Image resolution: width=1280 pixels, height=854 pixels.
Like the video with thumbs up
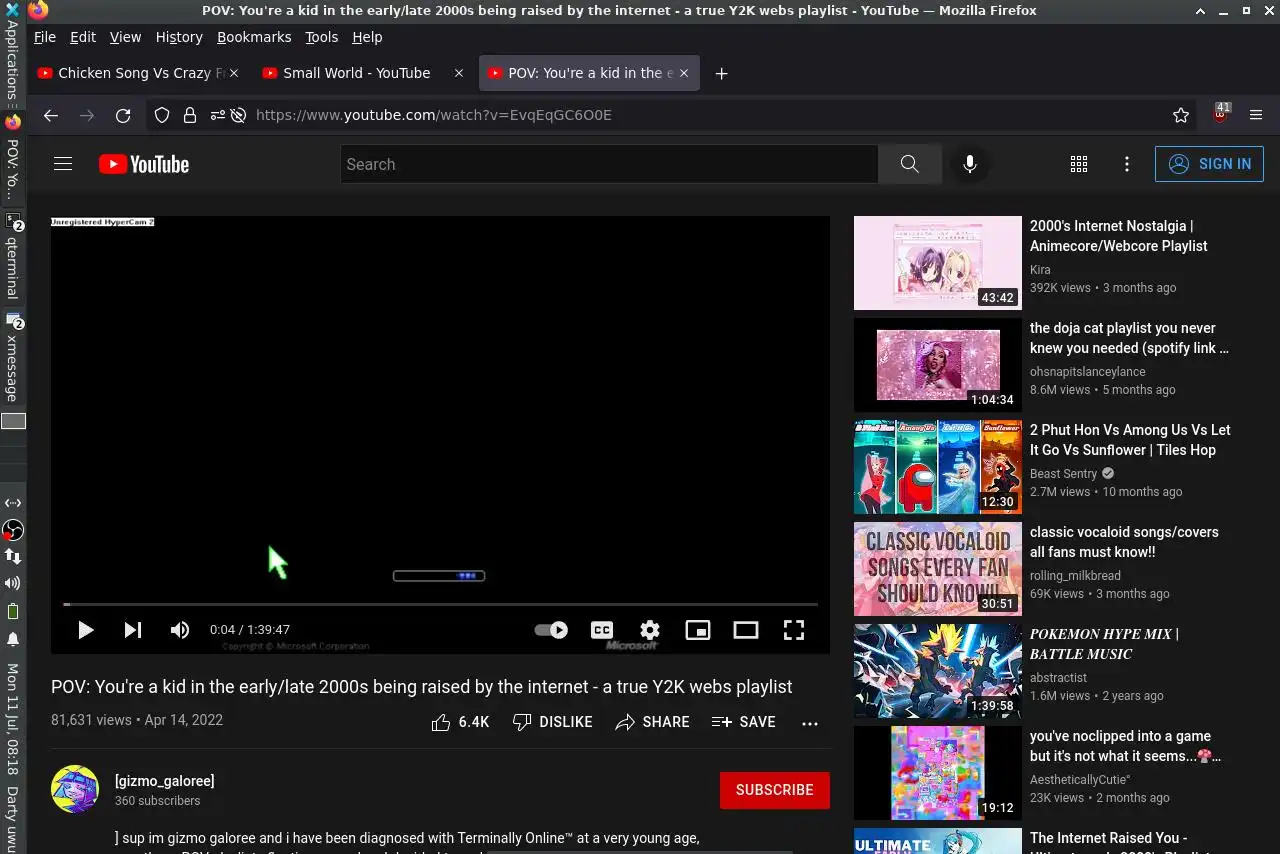tap(460, 722)
